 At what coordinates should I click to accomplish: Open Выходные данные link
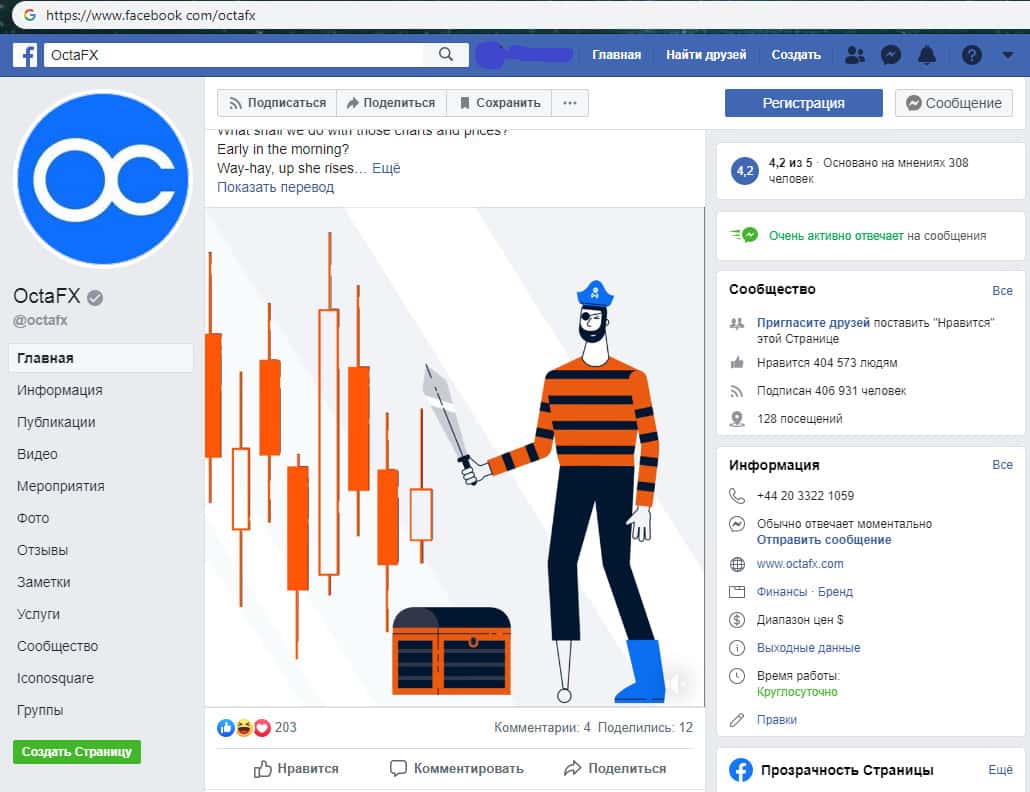809,648
